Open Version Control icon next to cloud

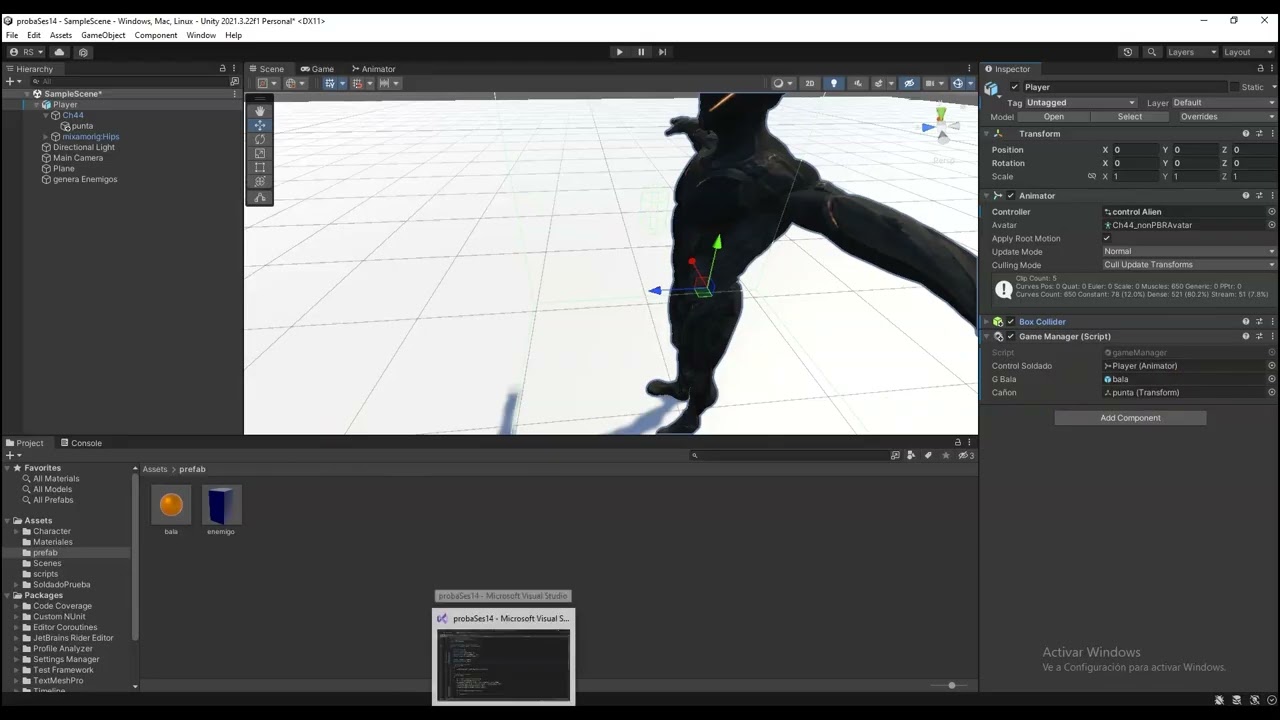(83, 52)
